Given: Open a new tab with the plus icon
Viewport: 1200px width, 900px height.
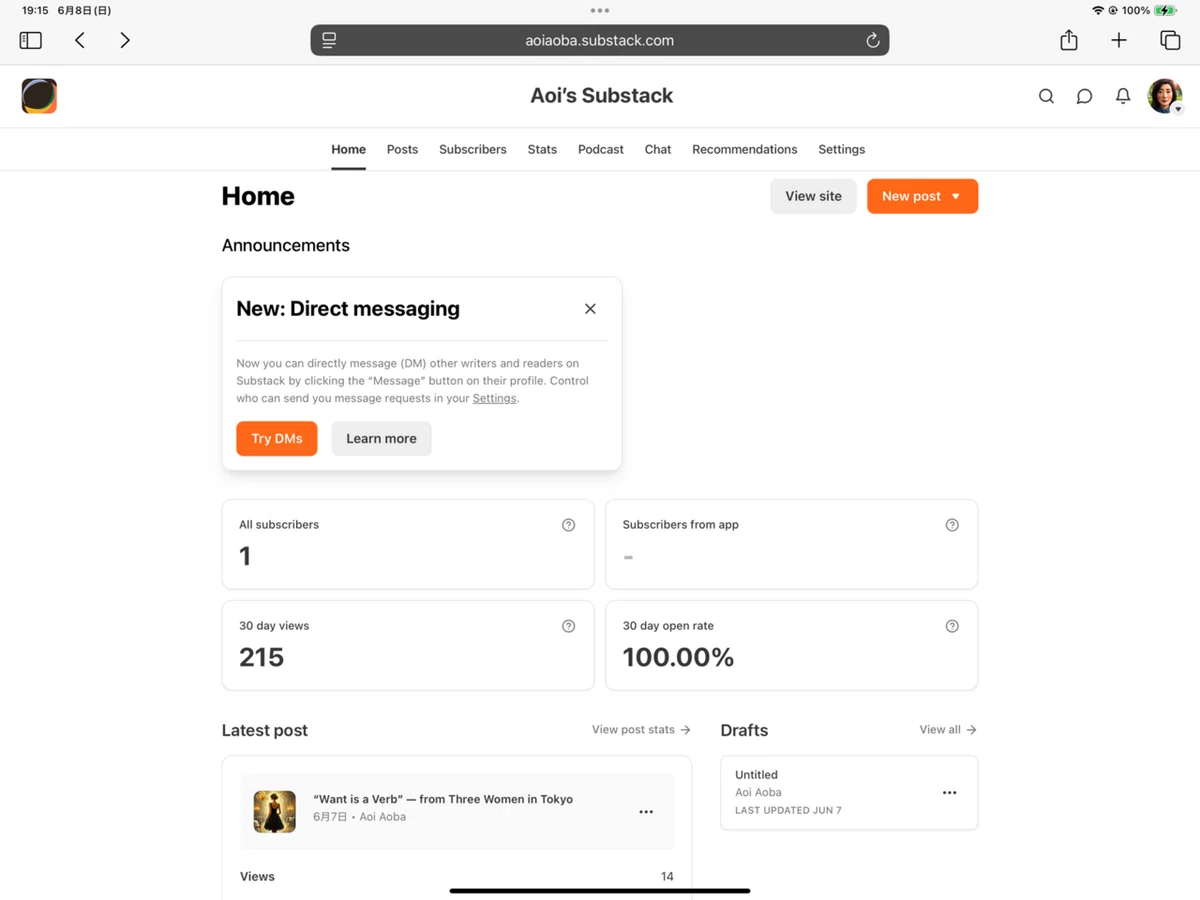Looking at the screenshot, I should (x=1119, y=40).
